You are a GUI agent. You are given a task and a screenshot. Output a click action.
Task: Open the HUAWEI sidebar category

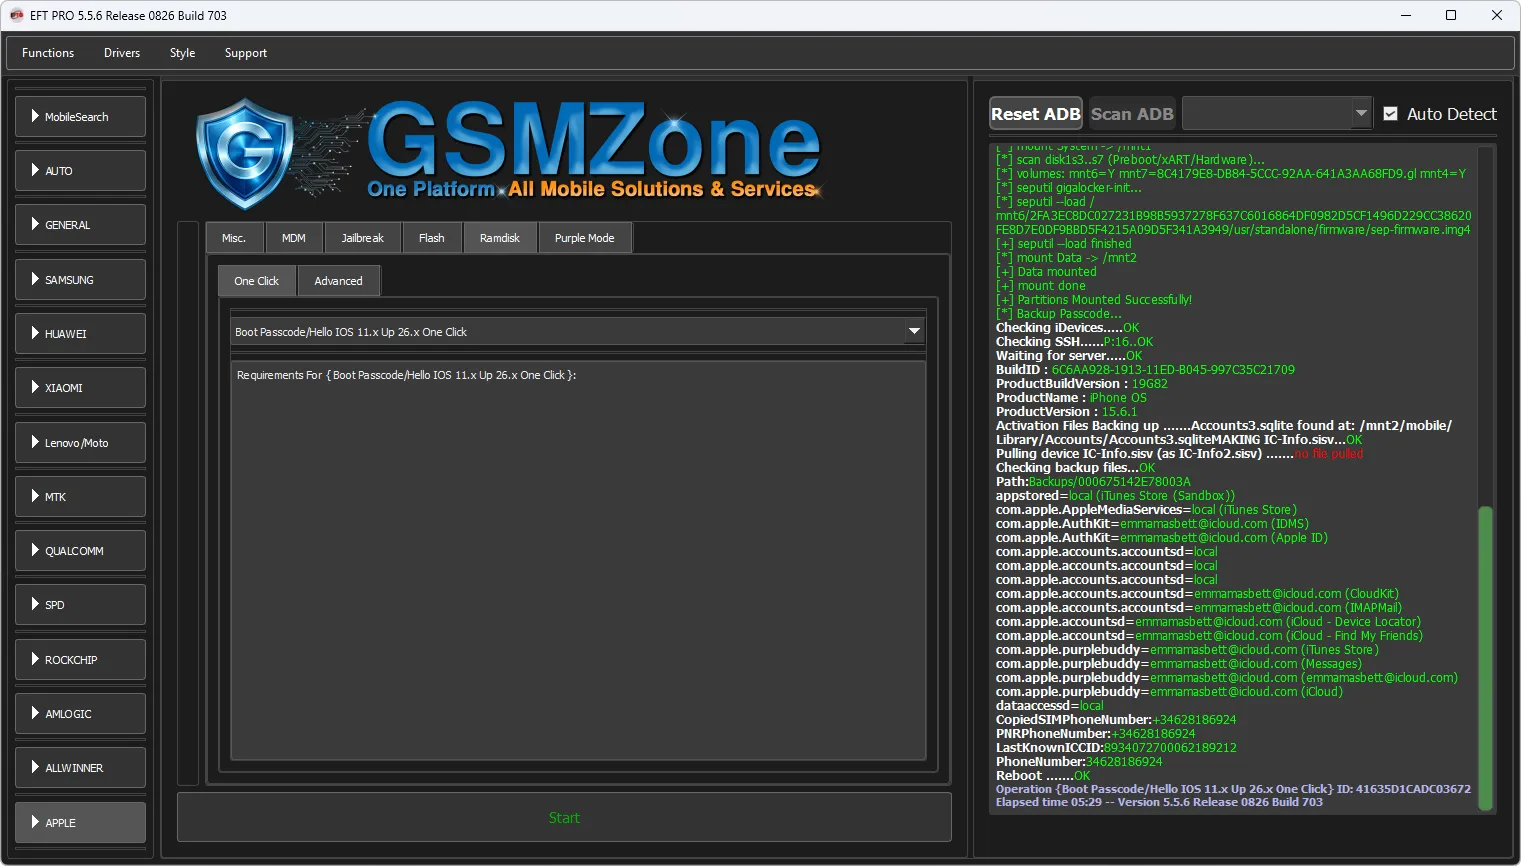[x=81, y=334]
